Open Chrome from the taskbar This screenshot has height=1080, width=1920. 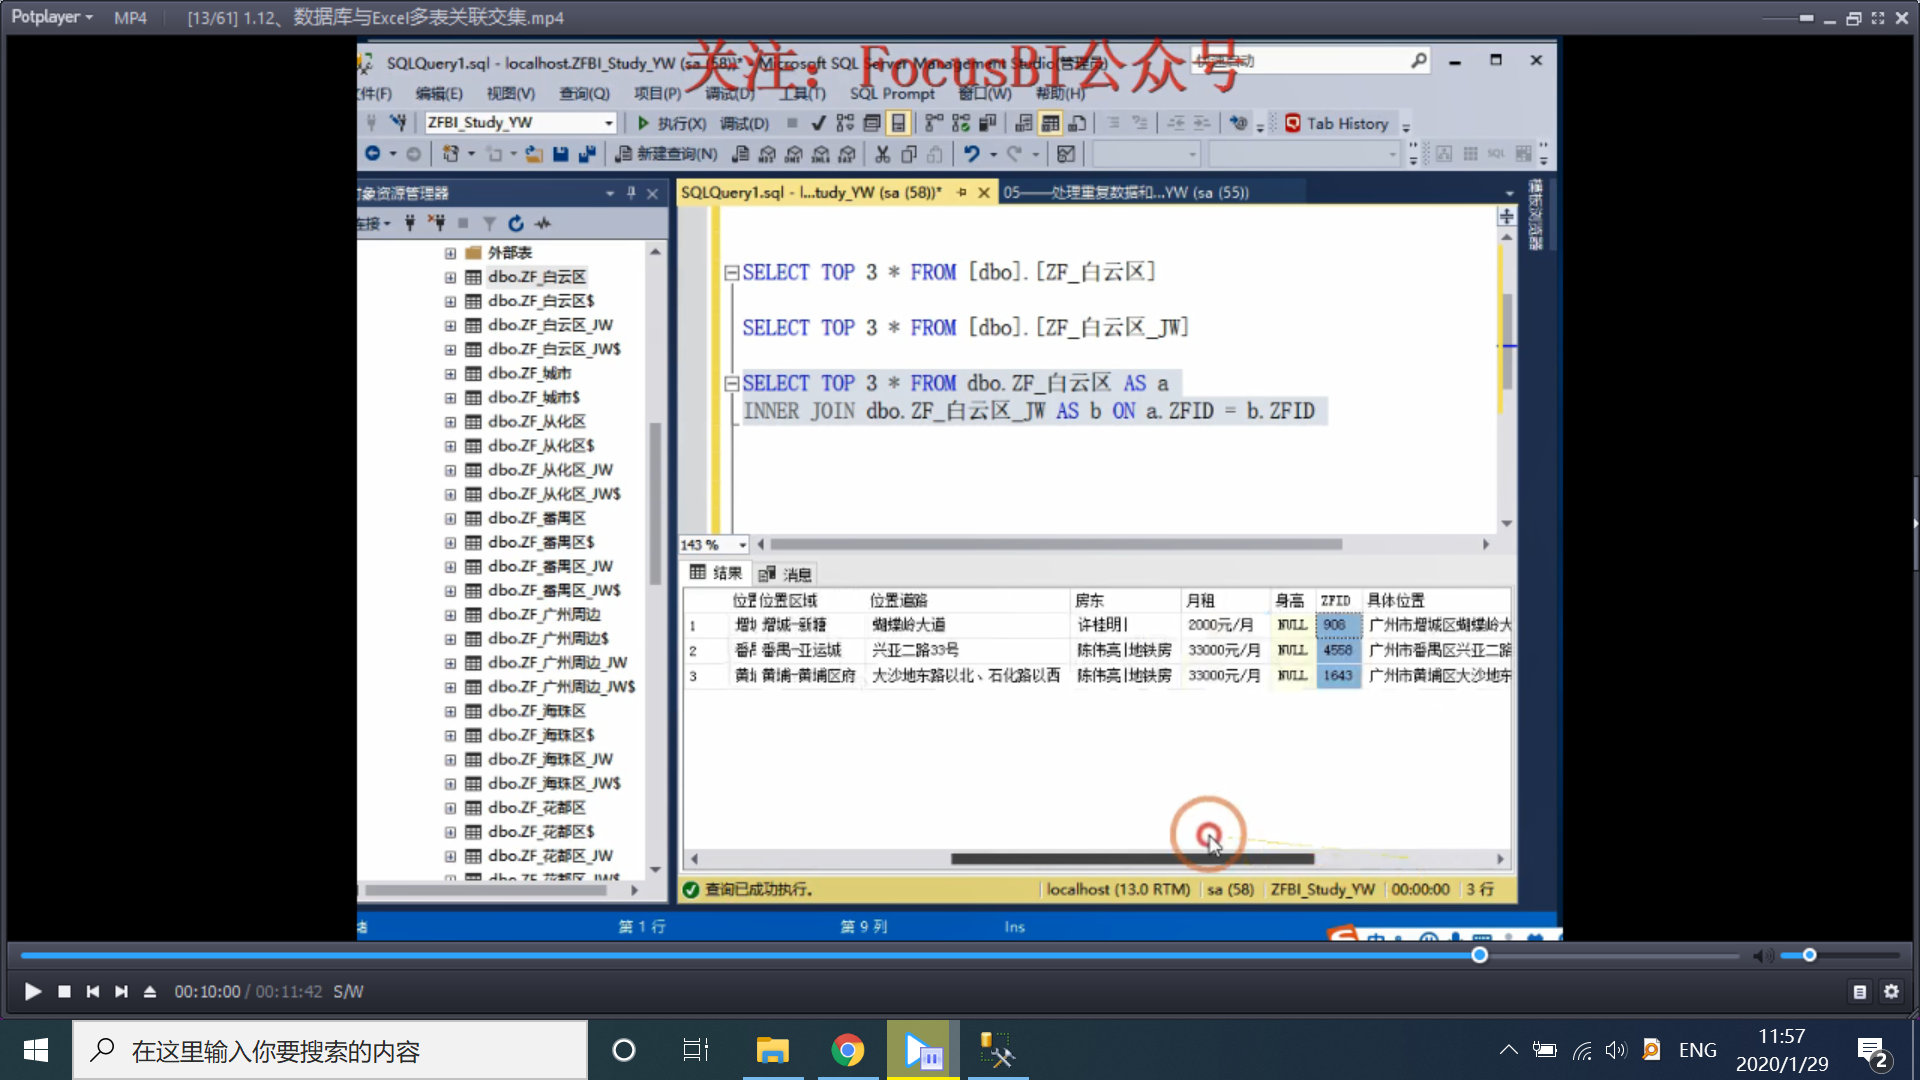(847, 1050)
